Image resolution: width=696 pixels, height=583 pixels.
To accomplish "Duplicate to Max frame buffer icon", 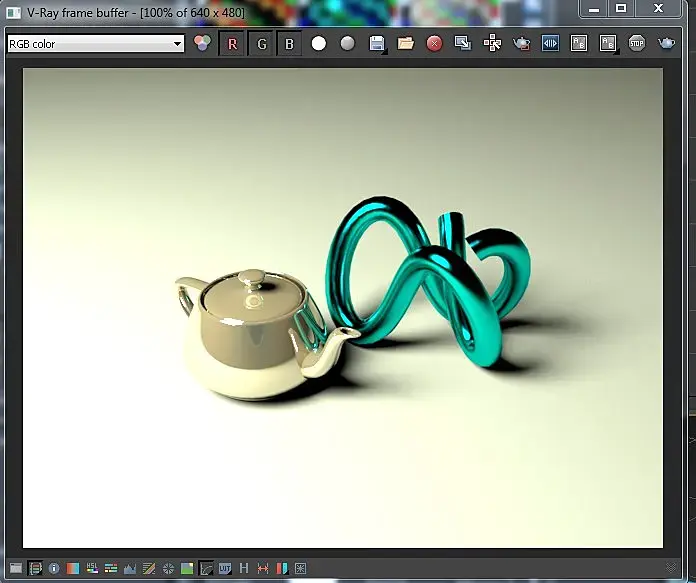I will click(x=463, y=44).
